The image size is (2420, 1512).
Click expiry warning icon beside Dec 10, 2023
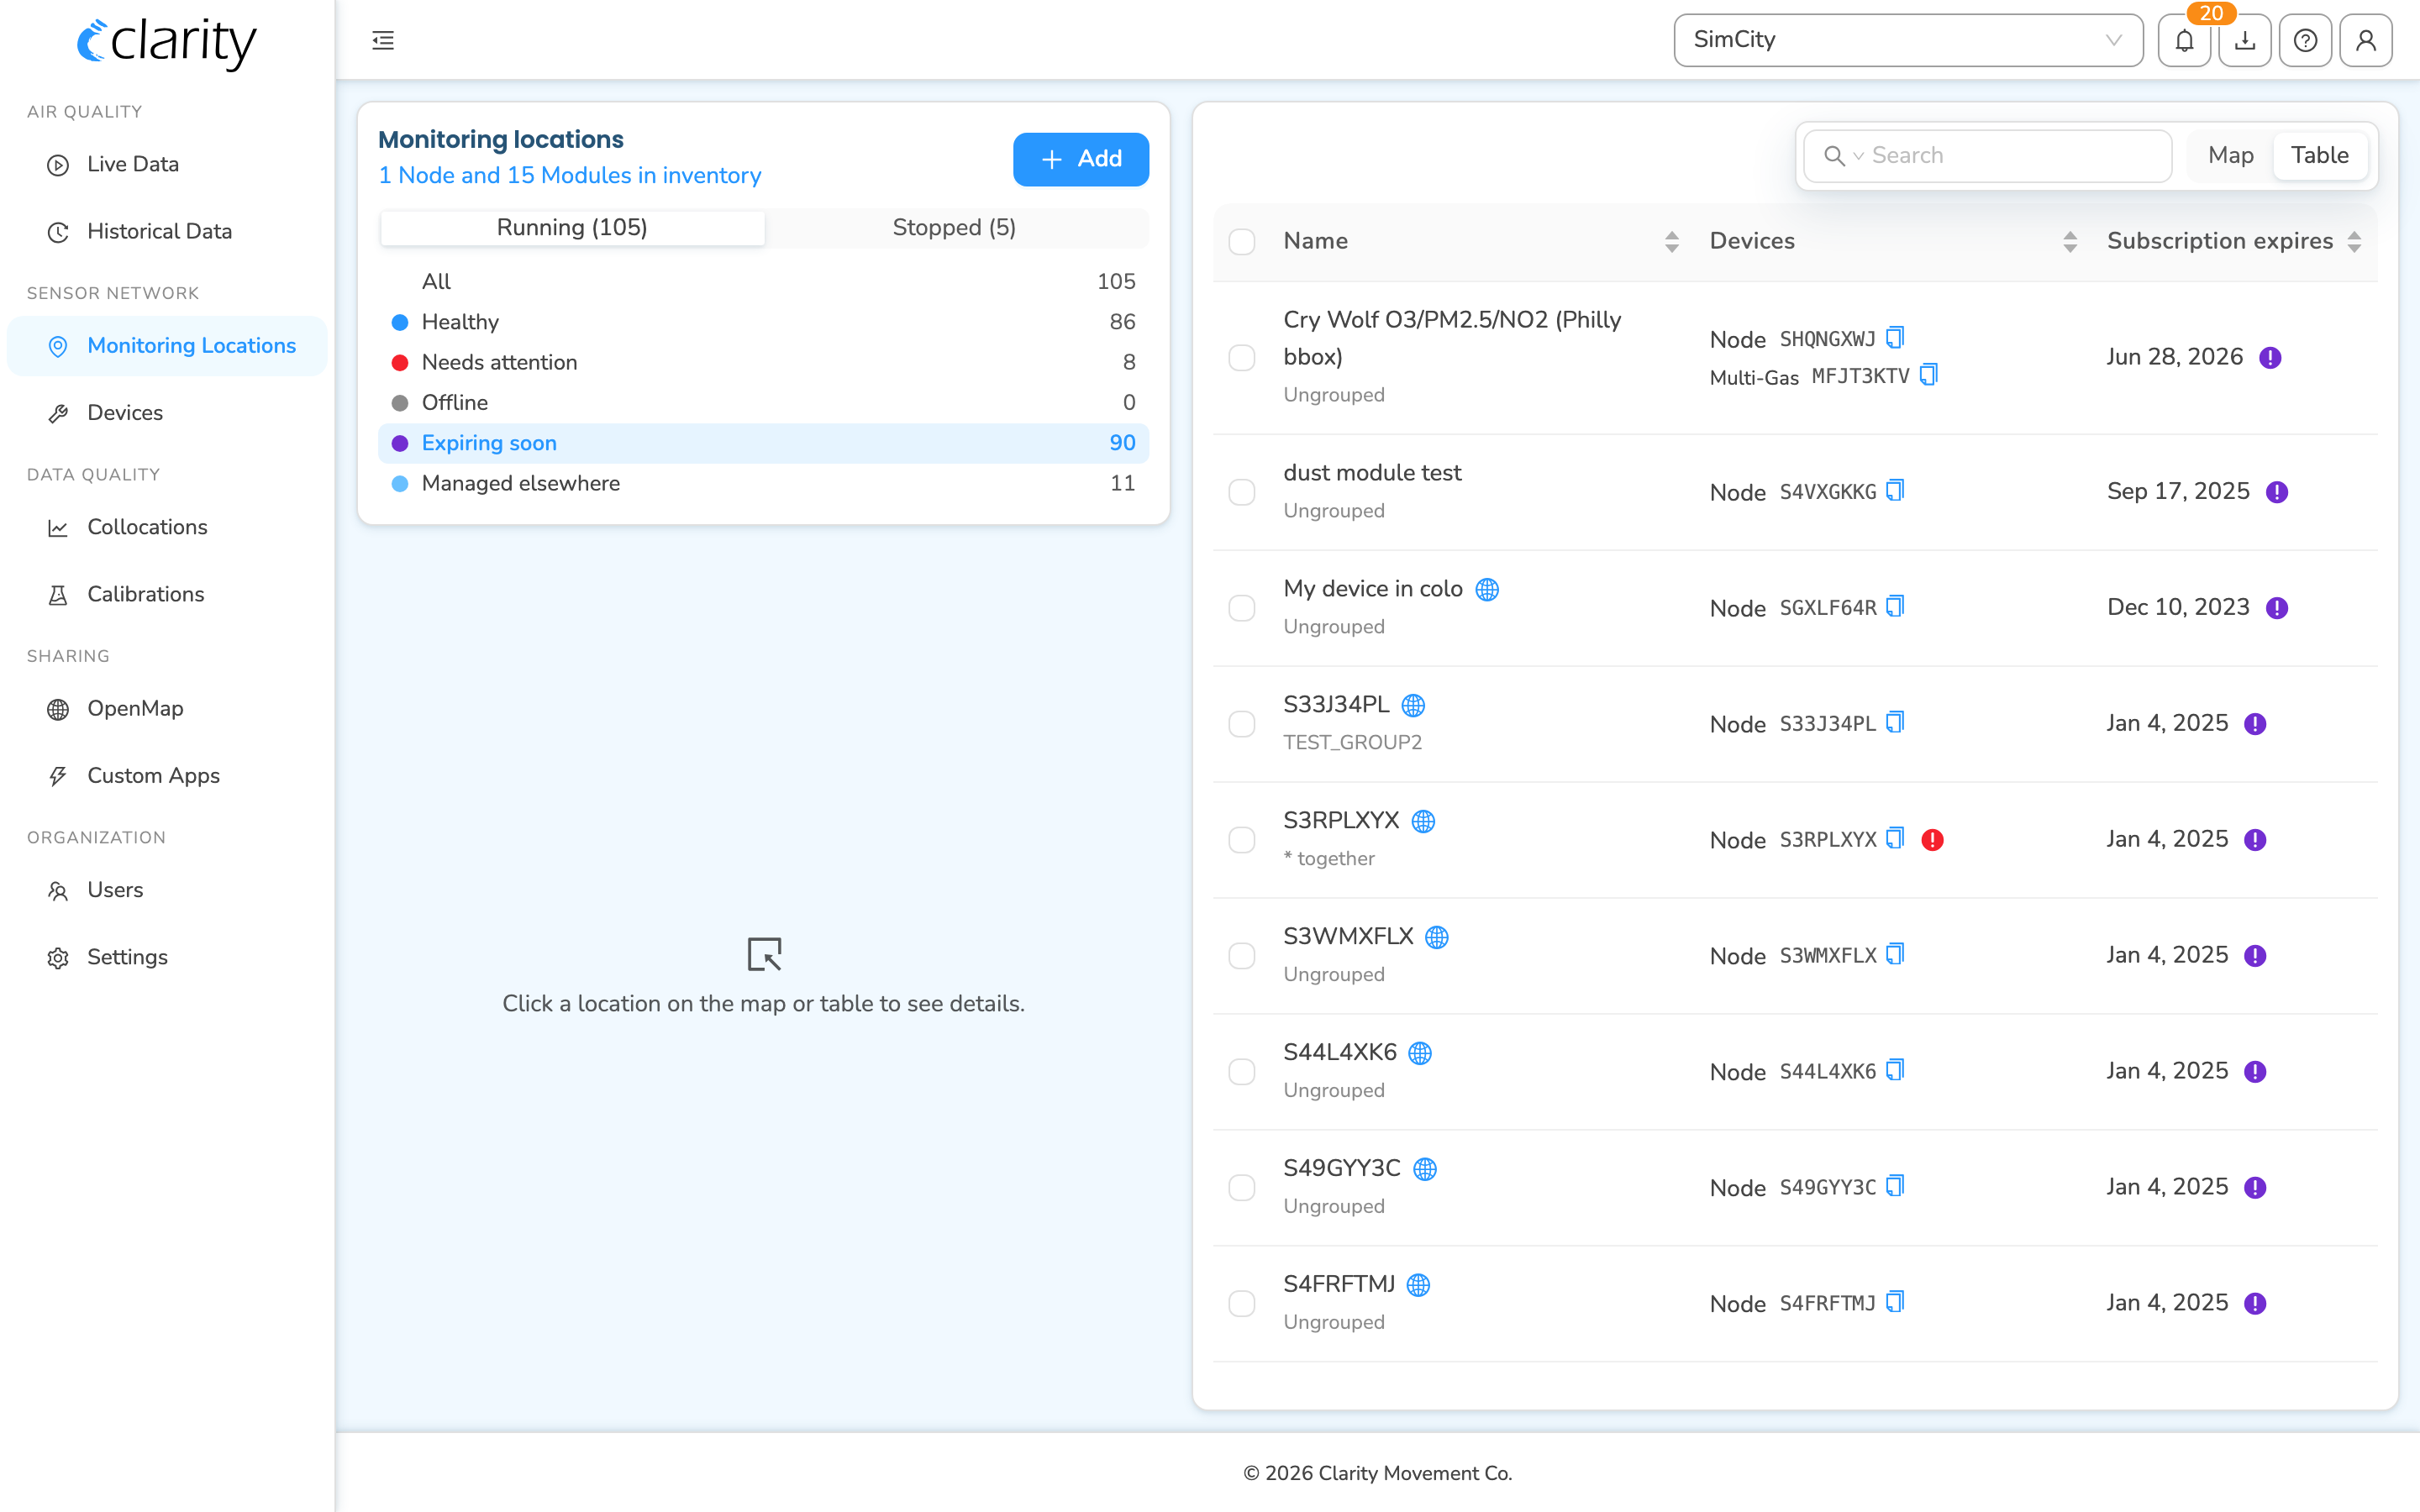point(2277,608)
